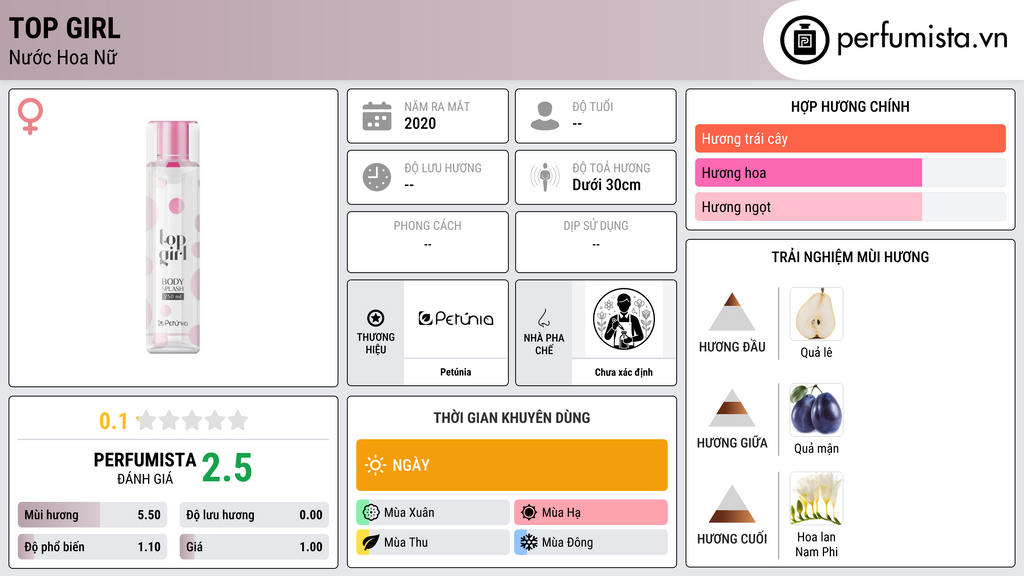
Task: Click the Dưới 30cm sillage value
Action: tap(606, 185)
